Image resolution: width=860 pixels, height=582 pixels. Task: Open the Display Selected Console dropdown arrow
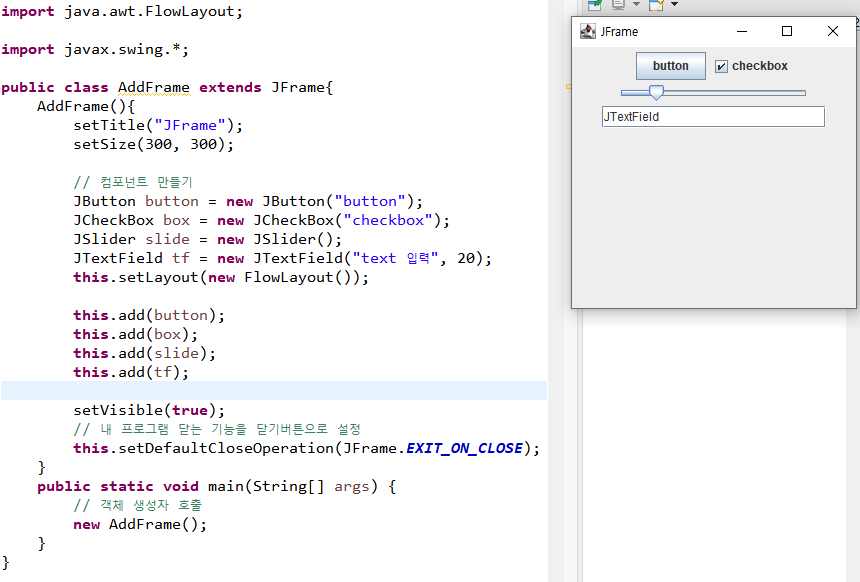point(636,4)
